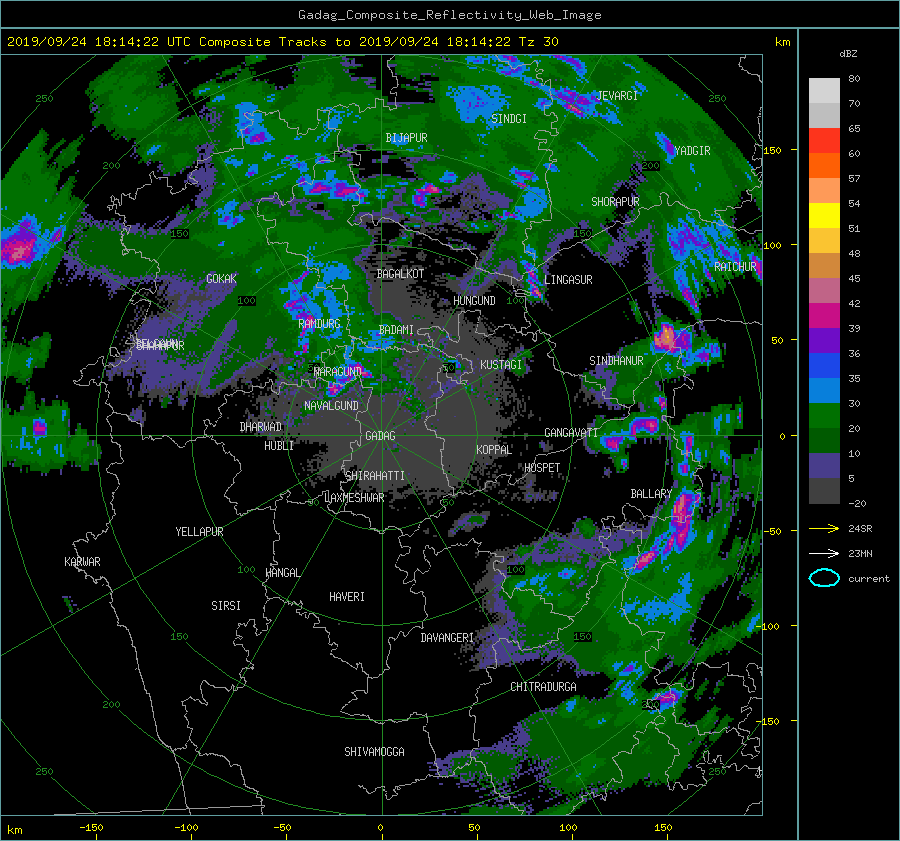Click the LINGASUR city label

click(x=568, y=280)
